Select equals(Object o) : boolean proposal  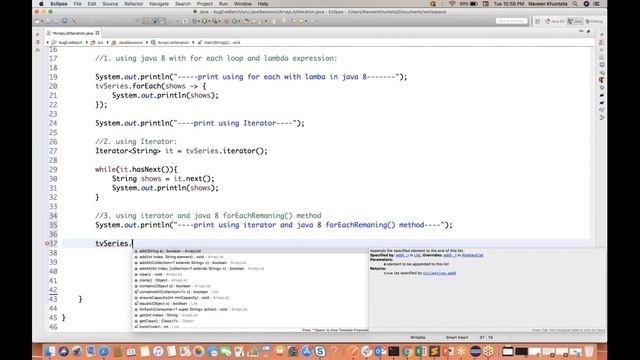point(250,304)
